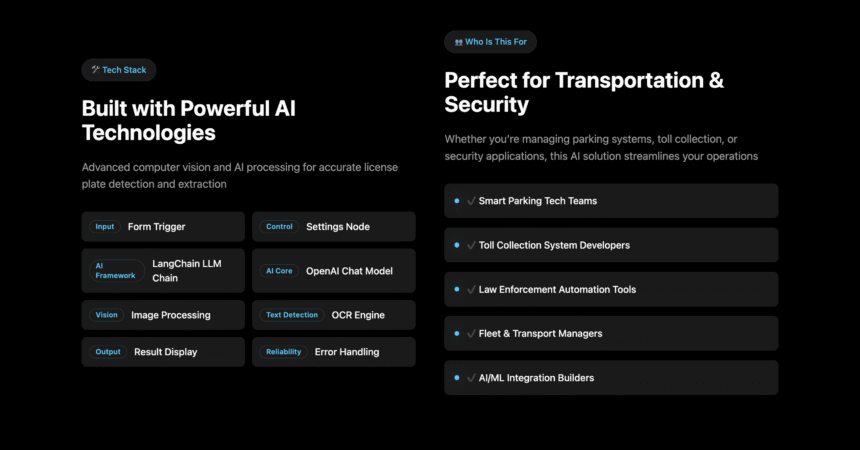
Task: Click checkmark icon beside AI/ML Integration Builders
Action: 471,378
